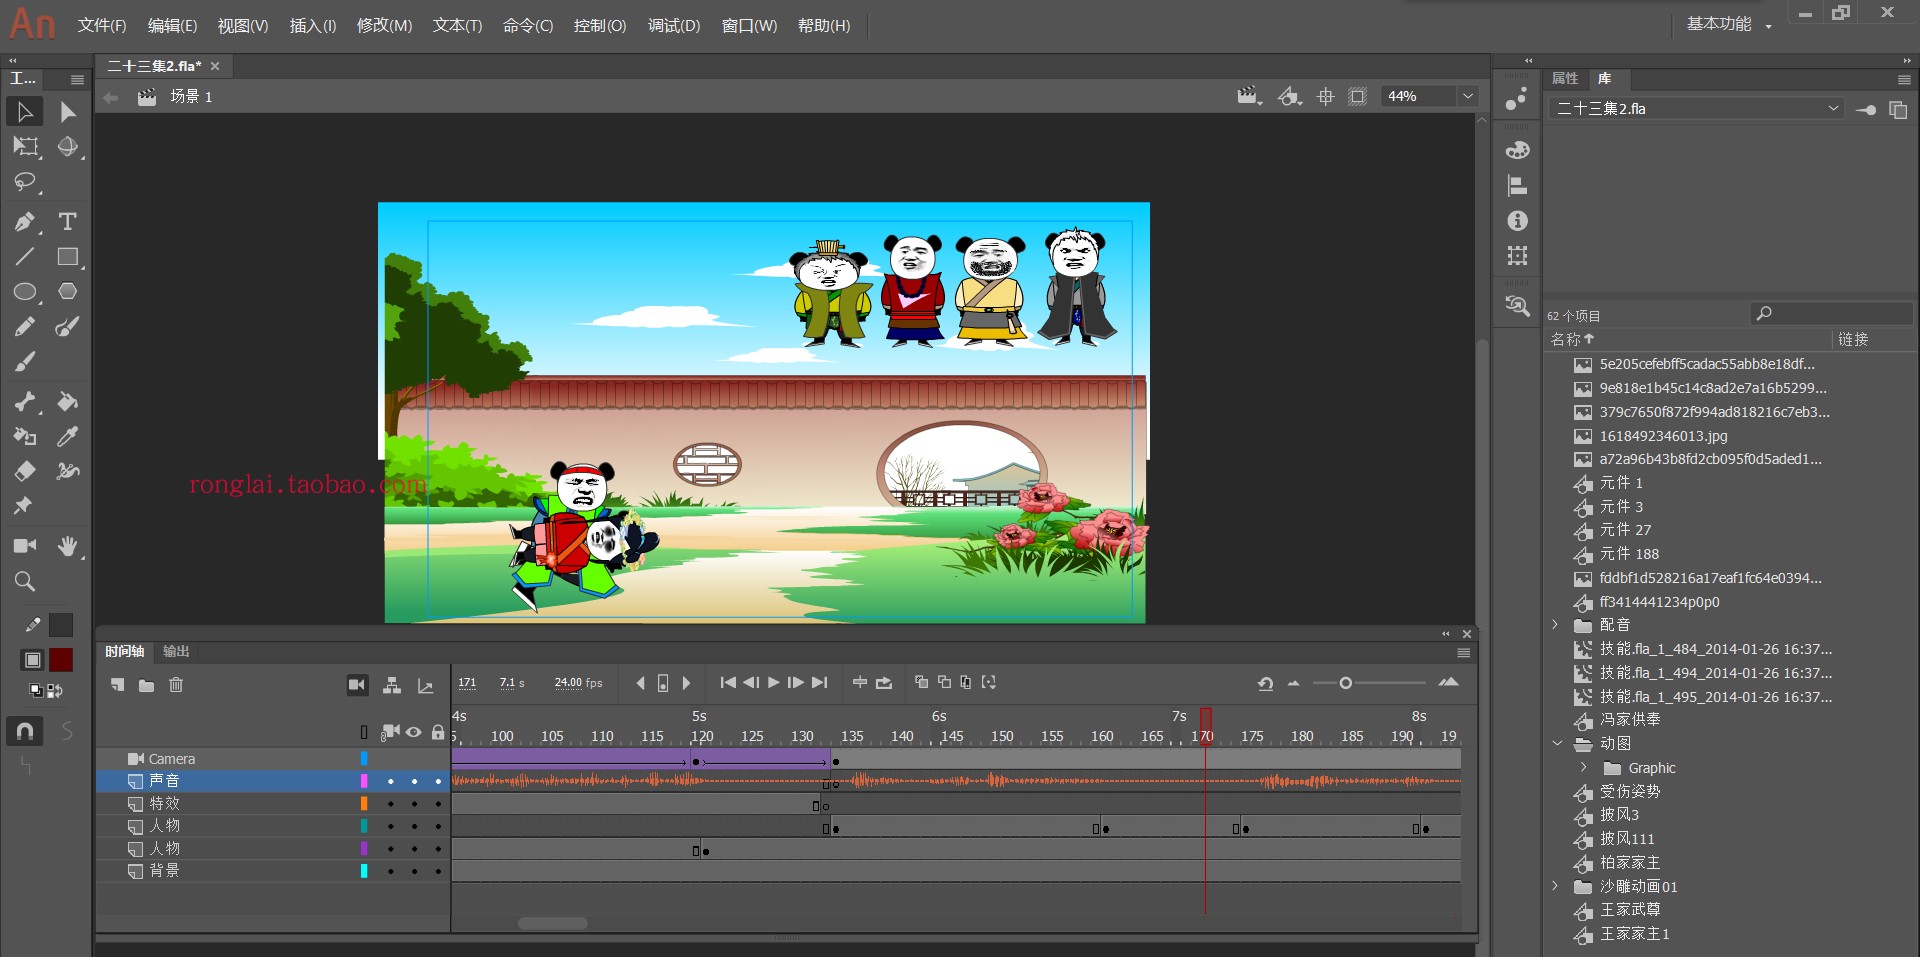This screenshot has height=957, width=1920.
Task: Select the Rectangle tool
Action: 67,257
